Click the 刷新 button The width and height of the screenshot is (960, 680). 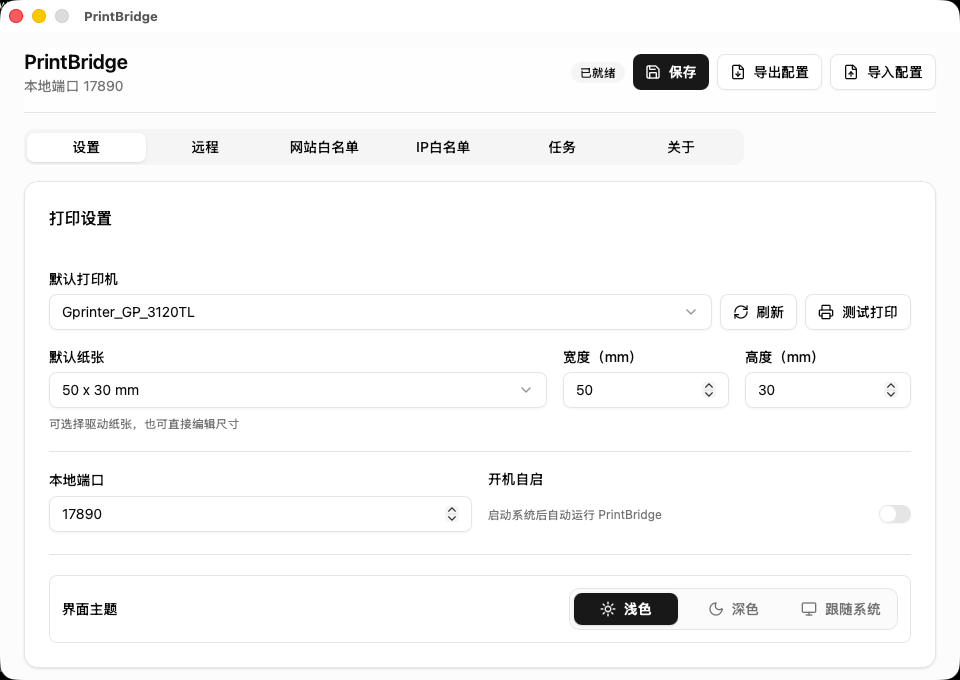[x=759, y=312]
